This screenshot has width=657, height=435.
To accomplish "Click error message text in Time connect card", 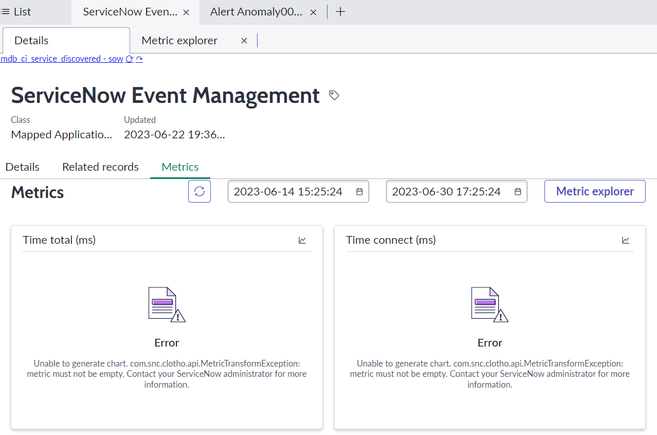I will coord(489,374).
